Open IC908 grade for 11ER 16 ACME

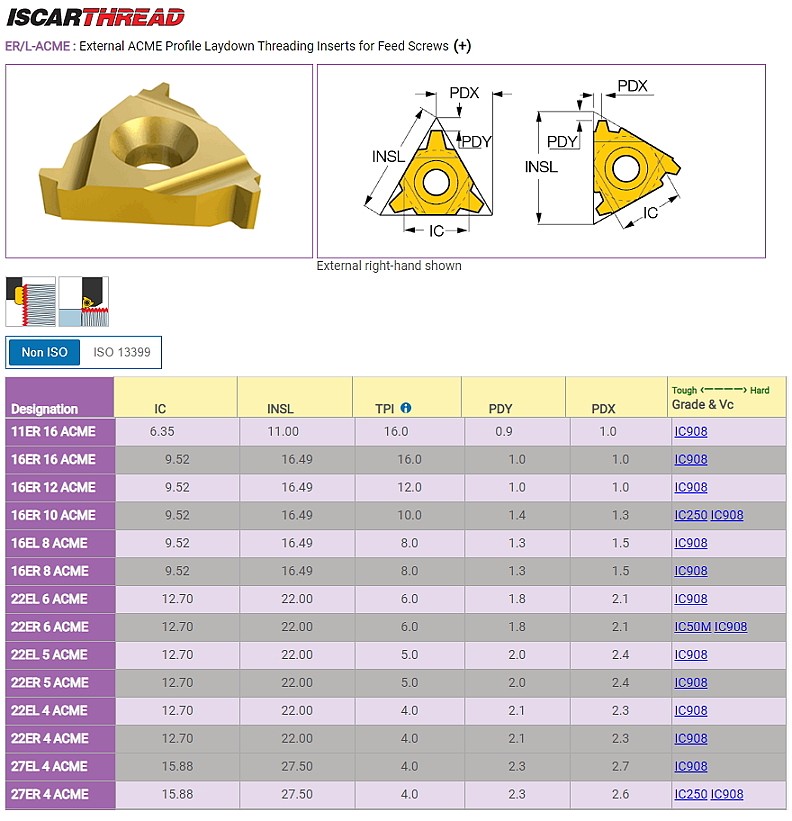point(690,431)
